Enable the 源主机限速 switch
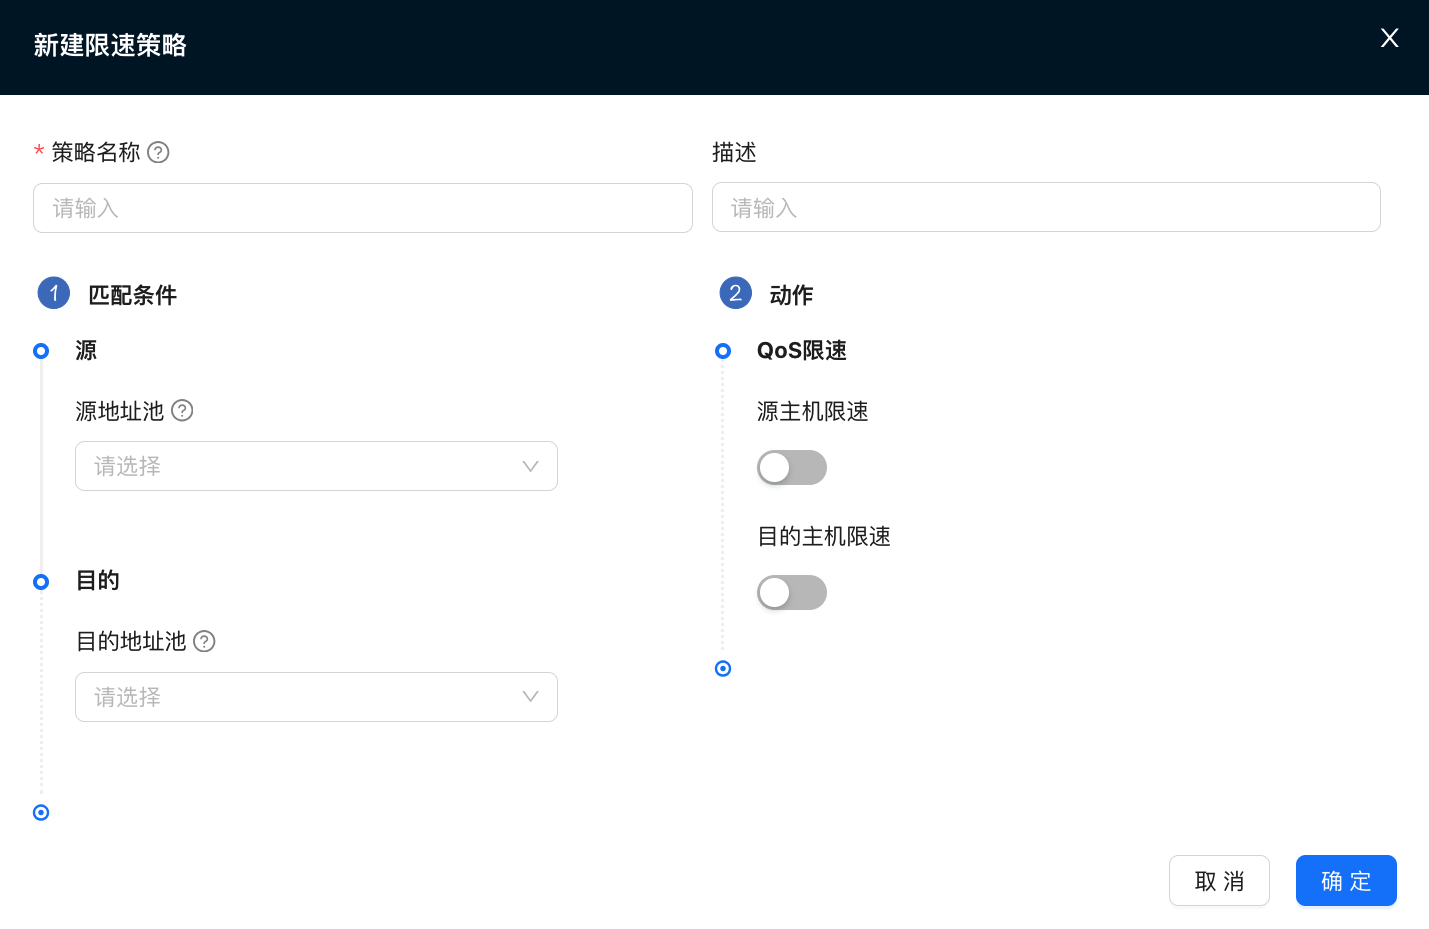 (x=791, y=467)
